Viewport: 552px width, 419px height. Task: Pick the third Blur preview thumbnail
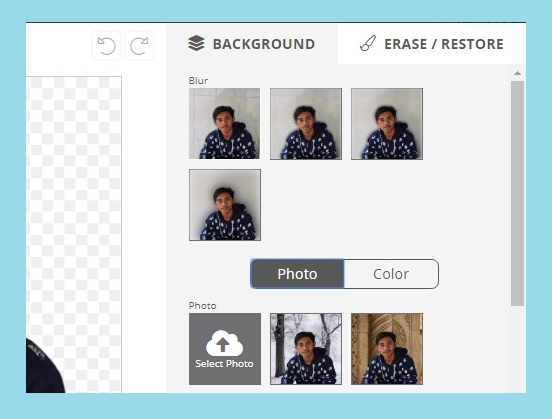(x=387, y=124)
